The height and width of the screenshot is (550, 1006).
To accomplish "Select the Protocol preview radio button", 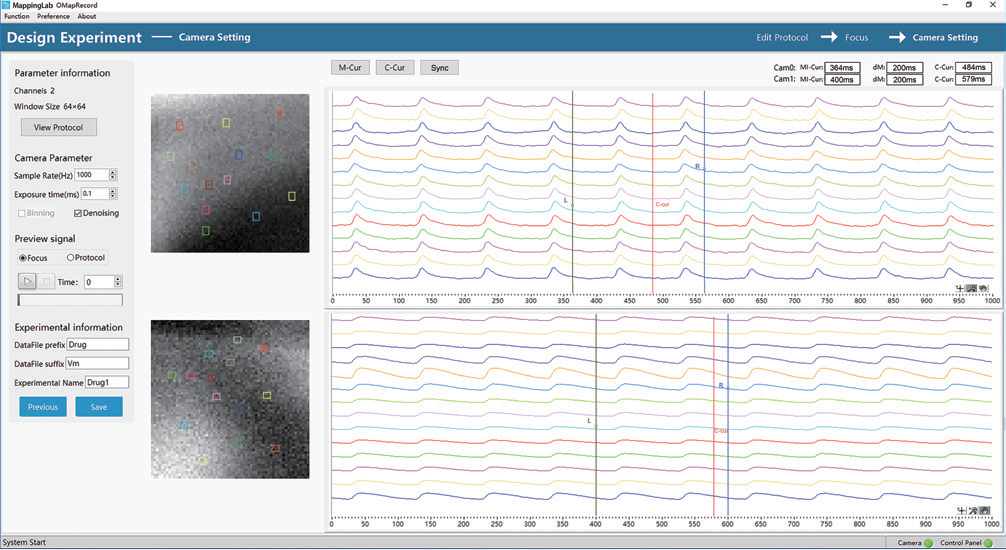I will [x=70, y=258].
